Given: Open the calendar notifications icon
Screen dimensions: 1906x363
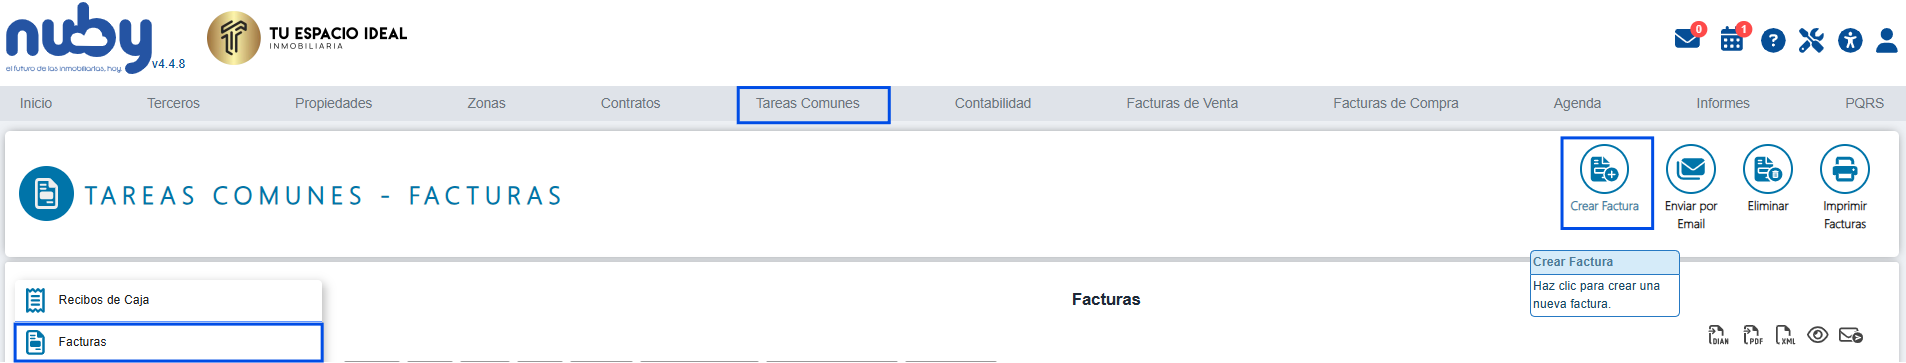Looking at the screenshot, I should (x=1732, y=40).
